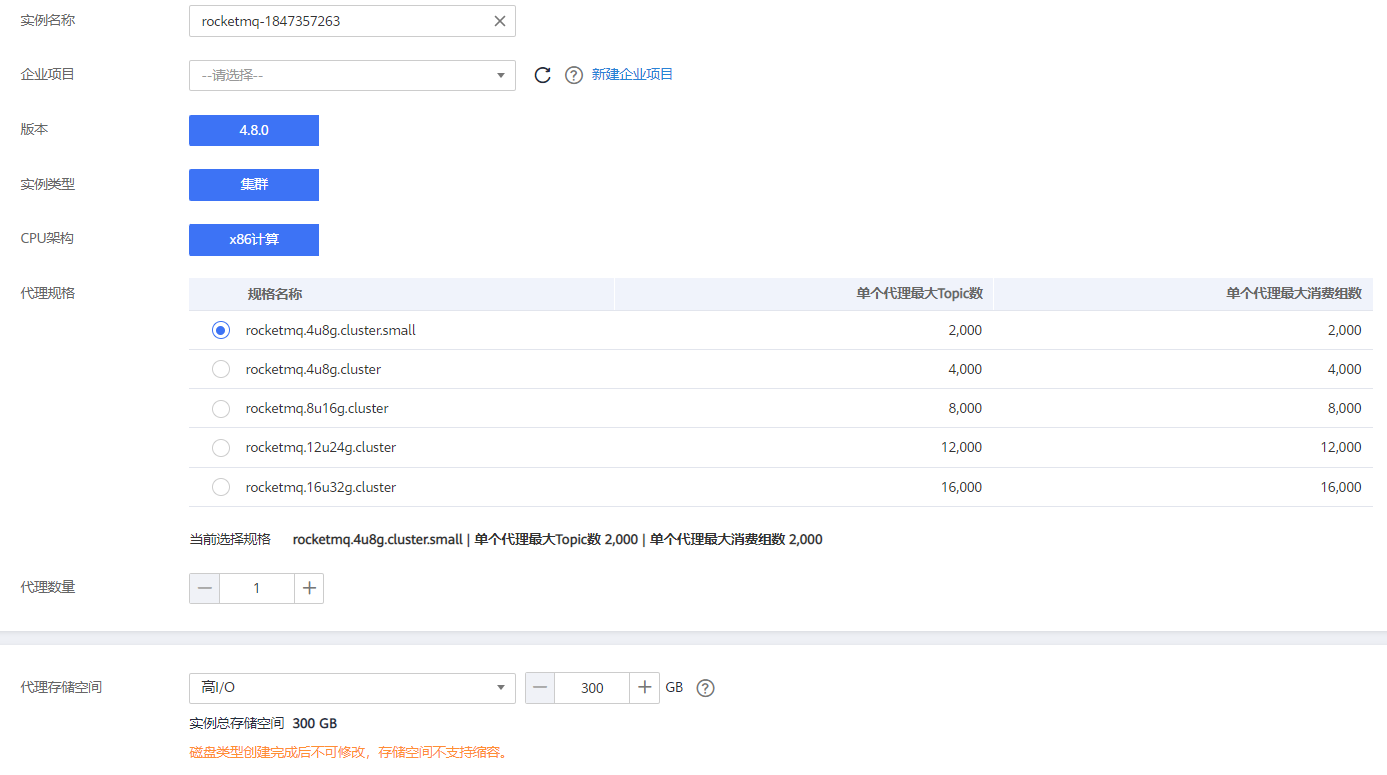Viewport: 1387px width, 775px height.
Task: Click the 实例总存储空间 300 GB text
Action: (263, 723)
